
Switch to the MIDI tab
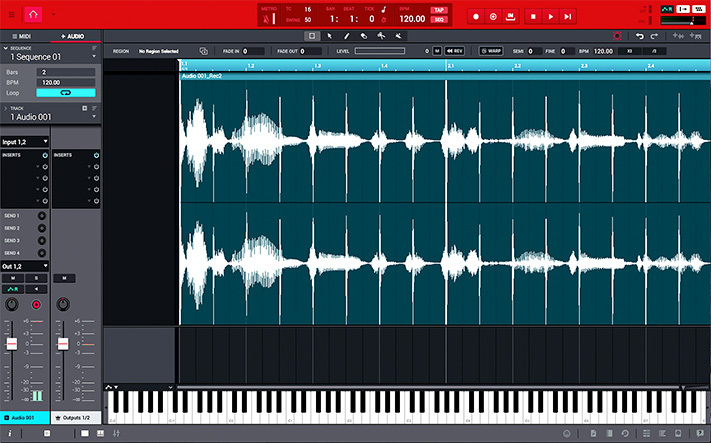pos(24,35)
